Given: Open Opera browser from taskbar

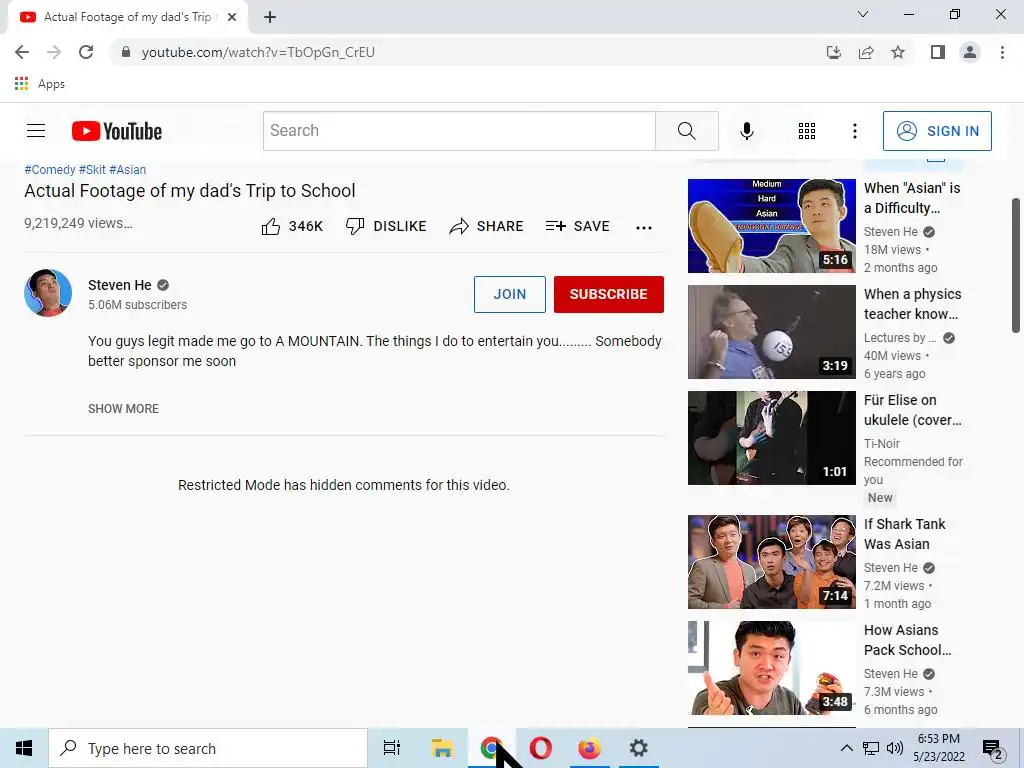Looking at the screenshot, I should point(541,748).
